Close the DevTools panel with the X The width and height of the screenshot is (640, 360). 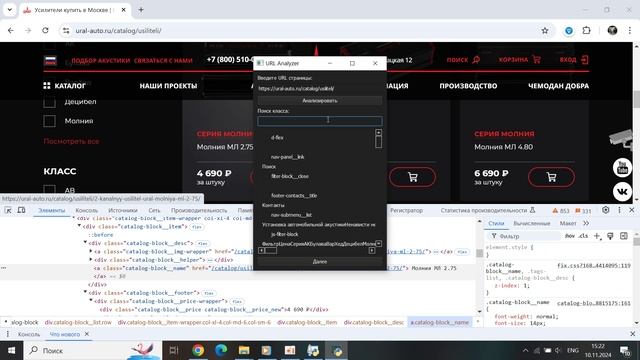[632, 210]
